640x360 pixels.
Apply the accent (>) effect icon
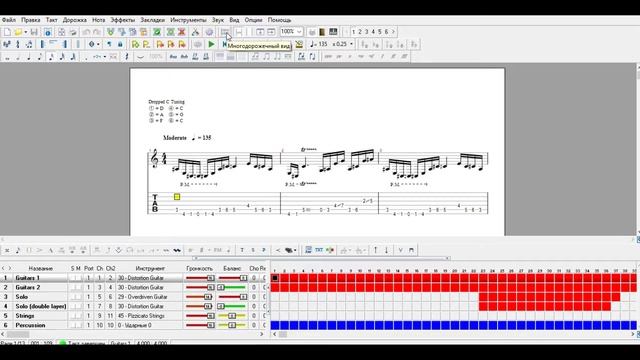40,250
